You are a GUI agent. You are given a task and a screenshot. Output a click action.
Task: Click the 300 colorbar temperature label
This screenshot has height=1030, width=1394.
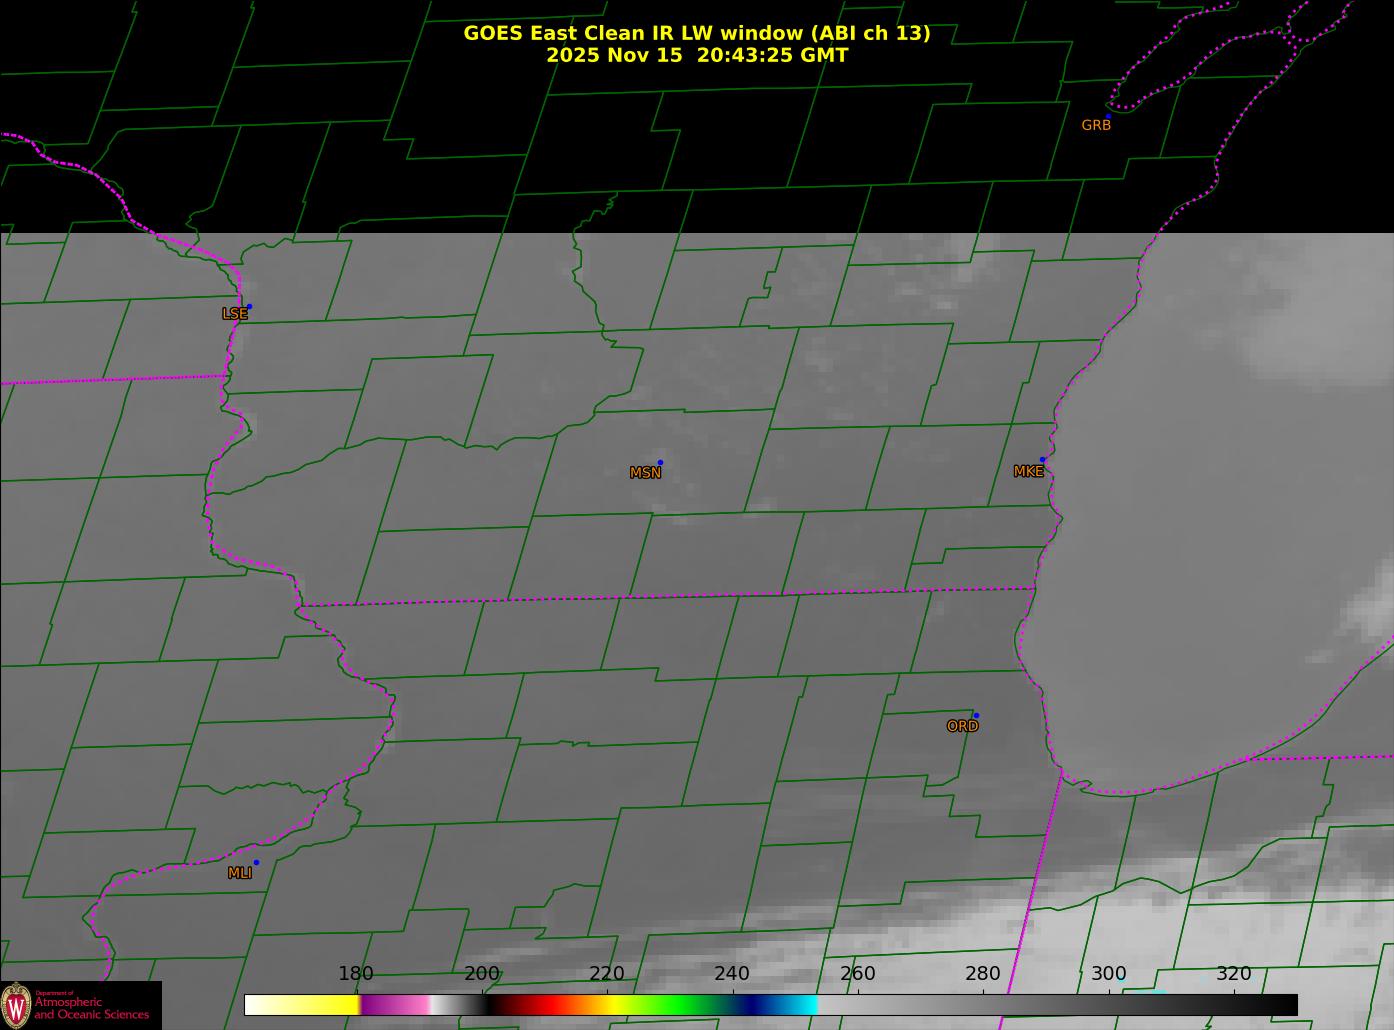click(x=1108, y=974)
